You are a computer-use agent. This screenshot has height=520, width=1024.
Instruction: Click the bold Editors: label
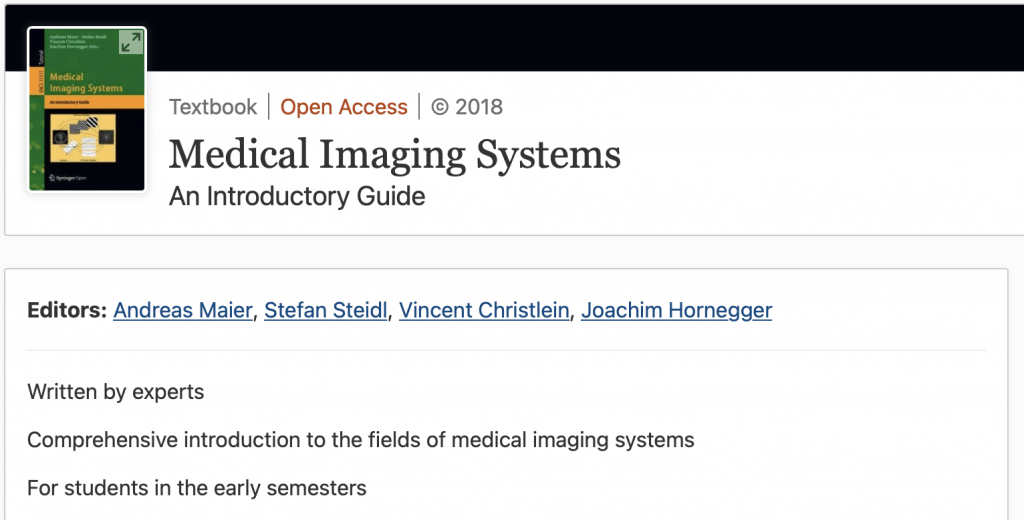(x=67, y=310)
